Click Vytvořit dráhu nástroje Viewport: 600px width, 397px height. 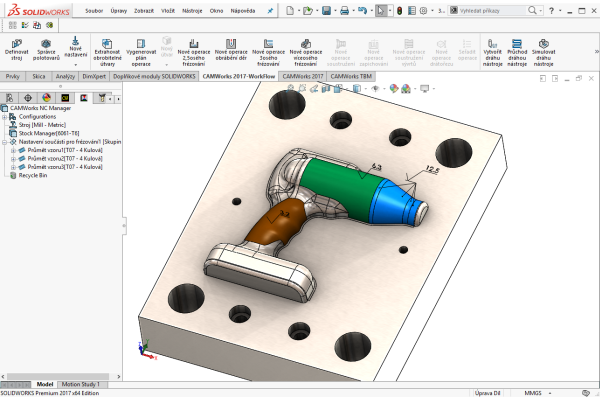(x=492, y=52)
